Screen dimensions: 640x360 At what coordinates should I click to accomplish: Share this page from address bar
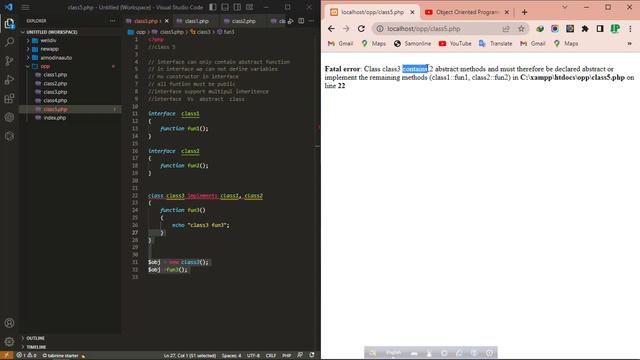pyautogui.click(x=506, y=29)
